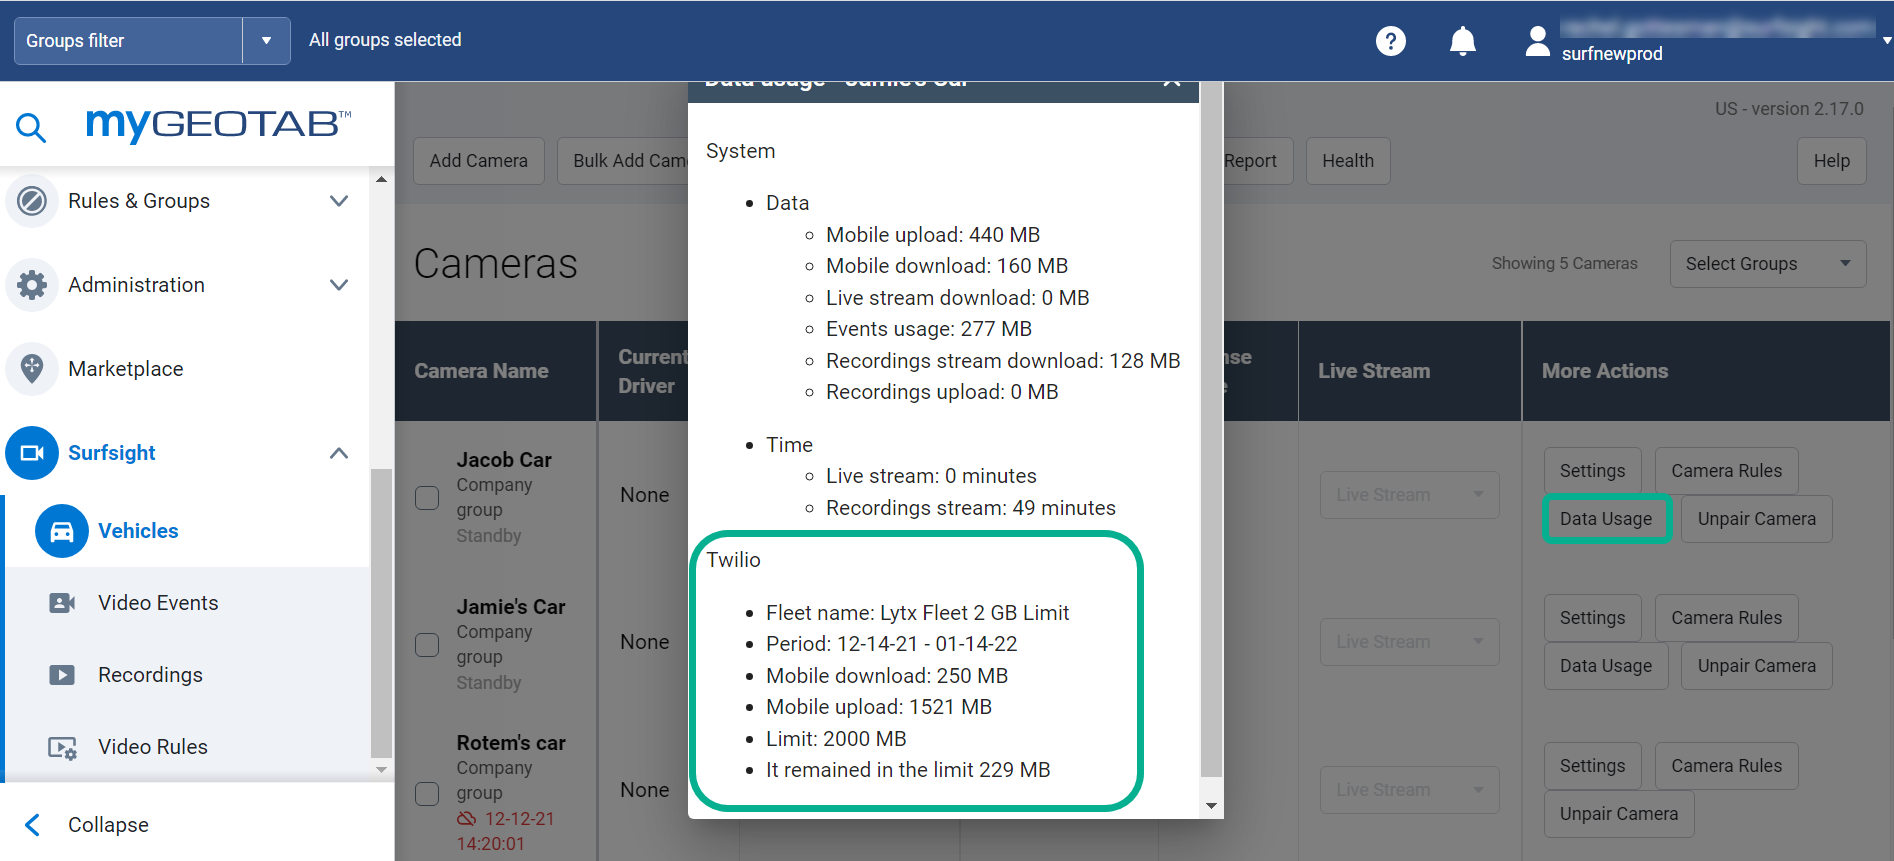Click the Video Rules icon
1894x861 pixels.
62,747
